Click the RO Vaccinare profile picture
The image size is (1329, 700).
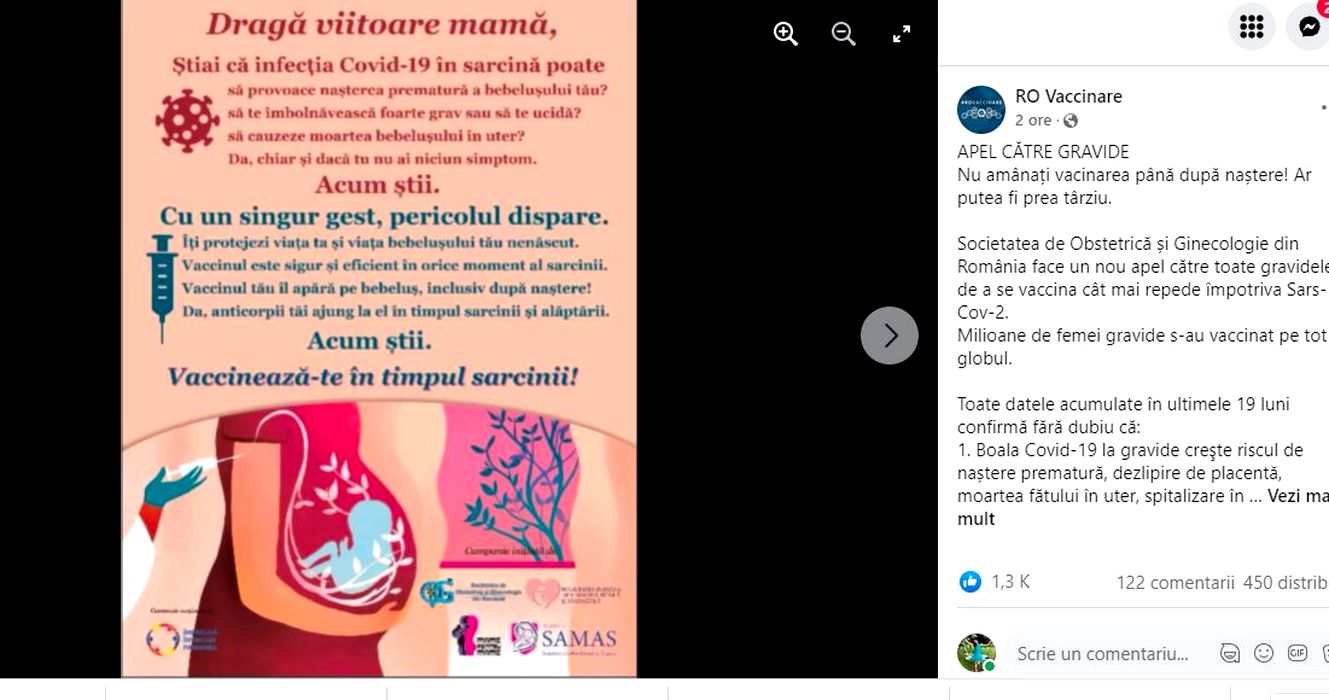[x=981, y=109]
